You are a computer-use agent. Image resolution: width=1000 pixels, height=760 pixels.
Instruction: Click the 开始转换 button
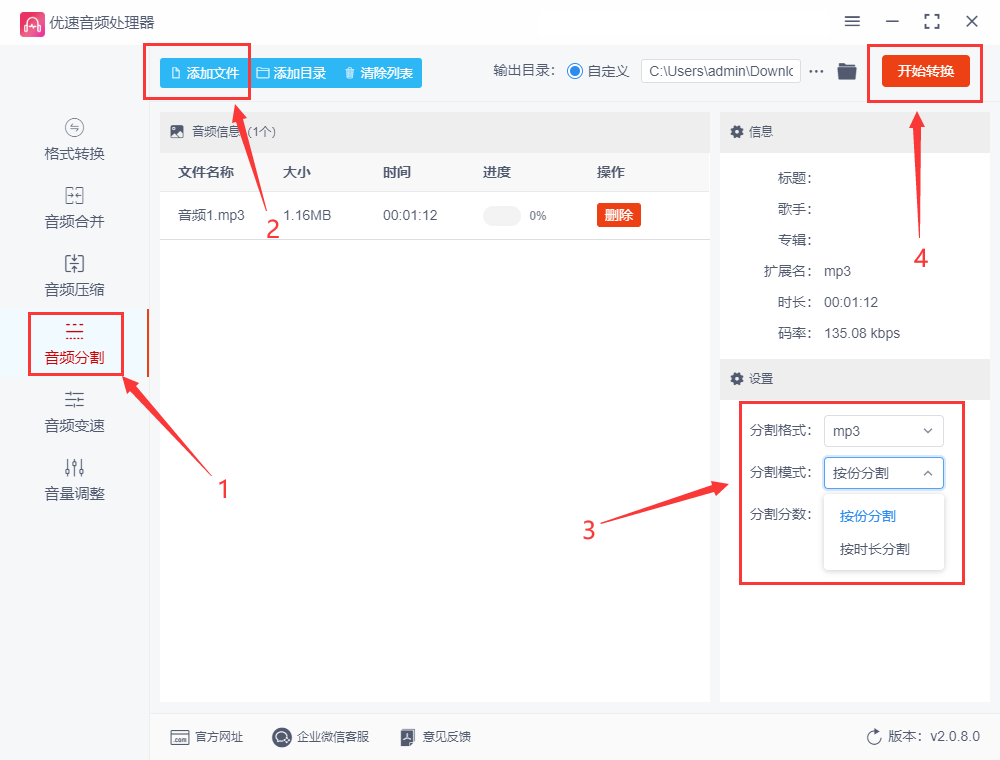pyautogui.click(x=925, y=71)
